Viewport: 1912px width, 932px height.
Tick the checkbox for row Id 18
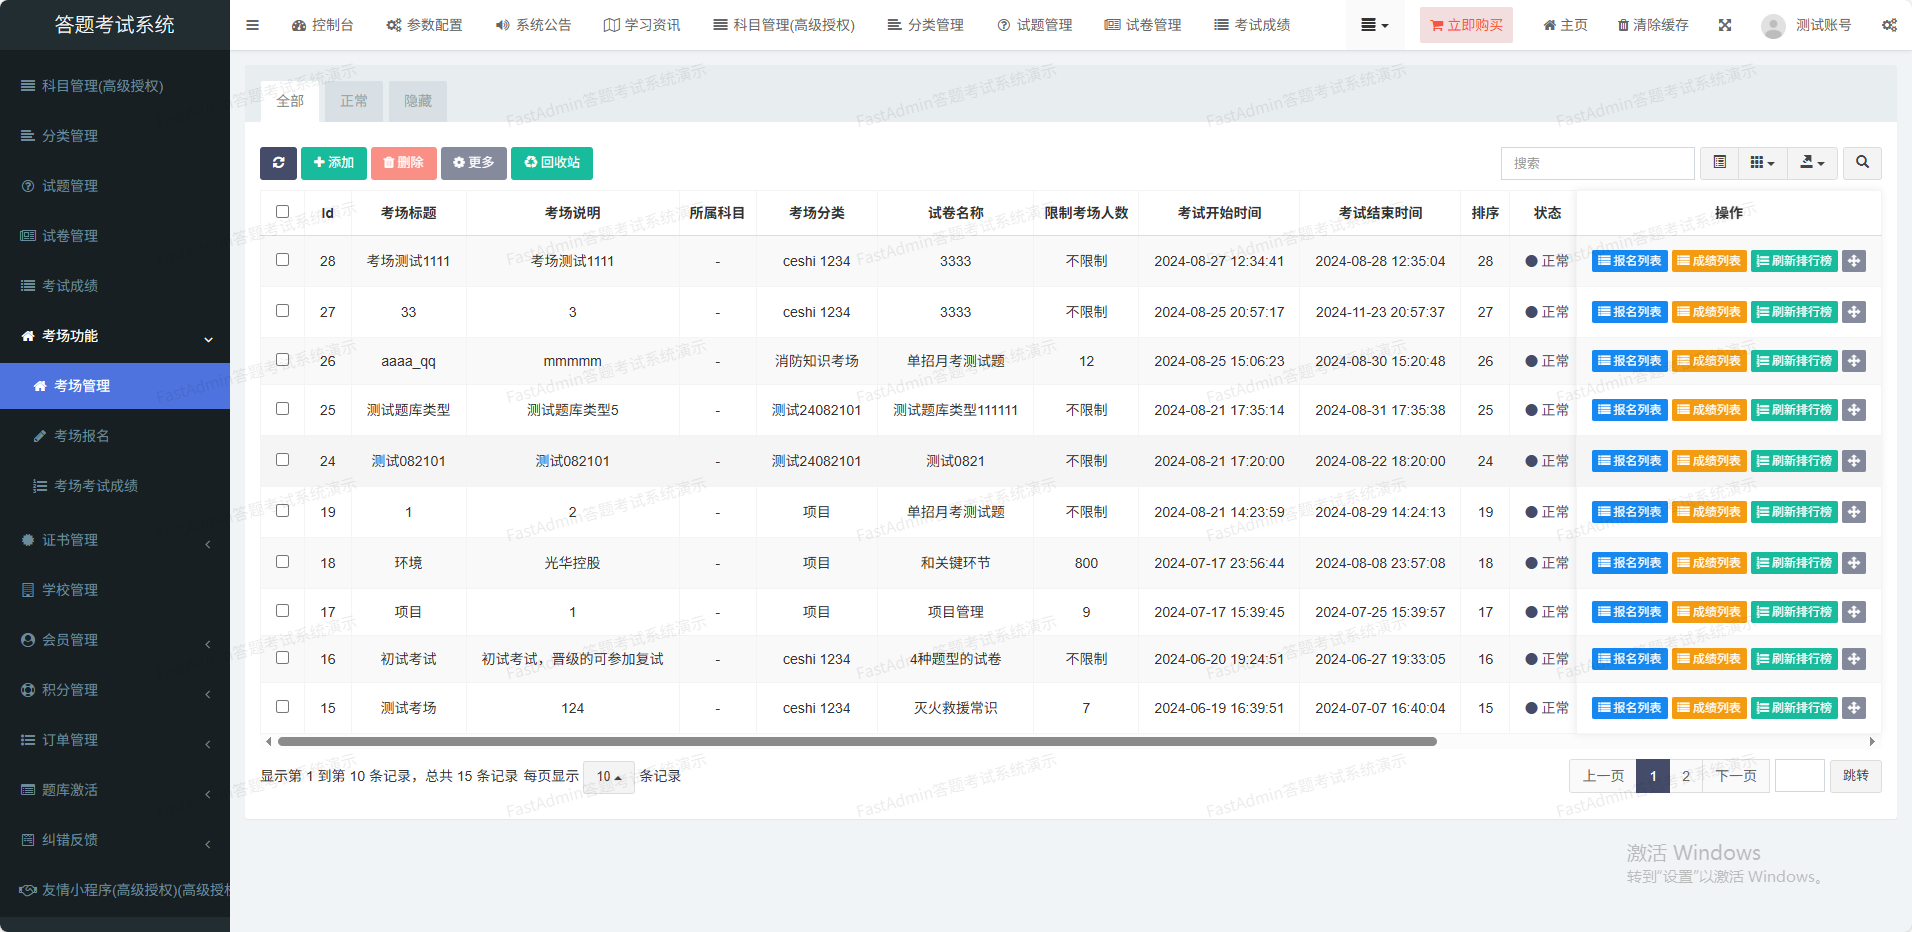click(283, 562)
